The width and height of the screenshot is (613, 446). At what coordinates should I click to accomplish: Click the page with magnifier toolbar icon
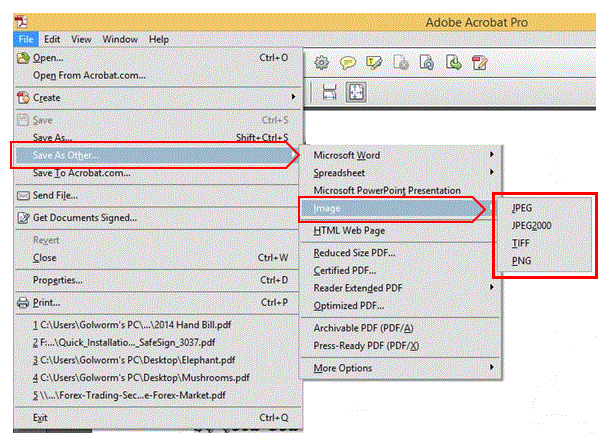(x=427, y=63)
